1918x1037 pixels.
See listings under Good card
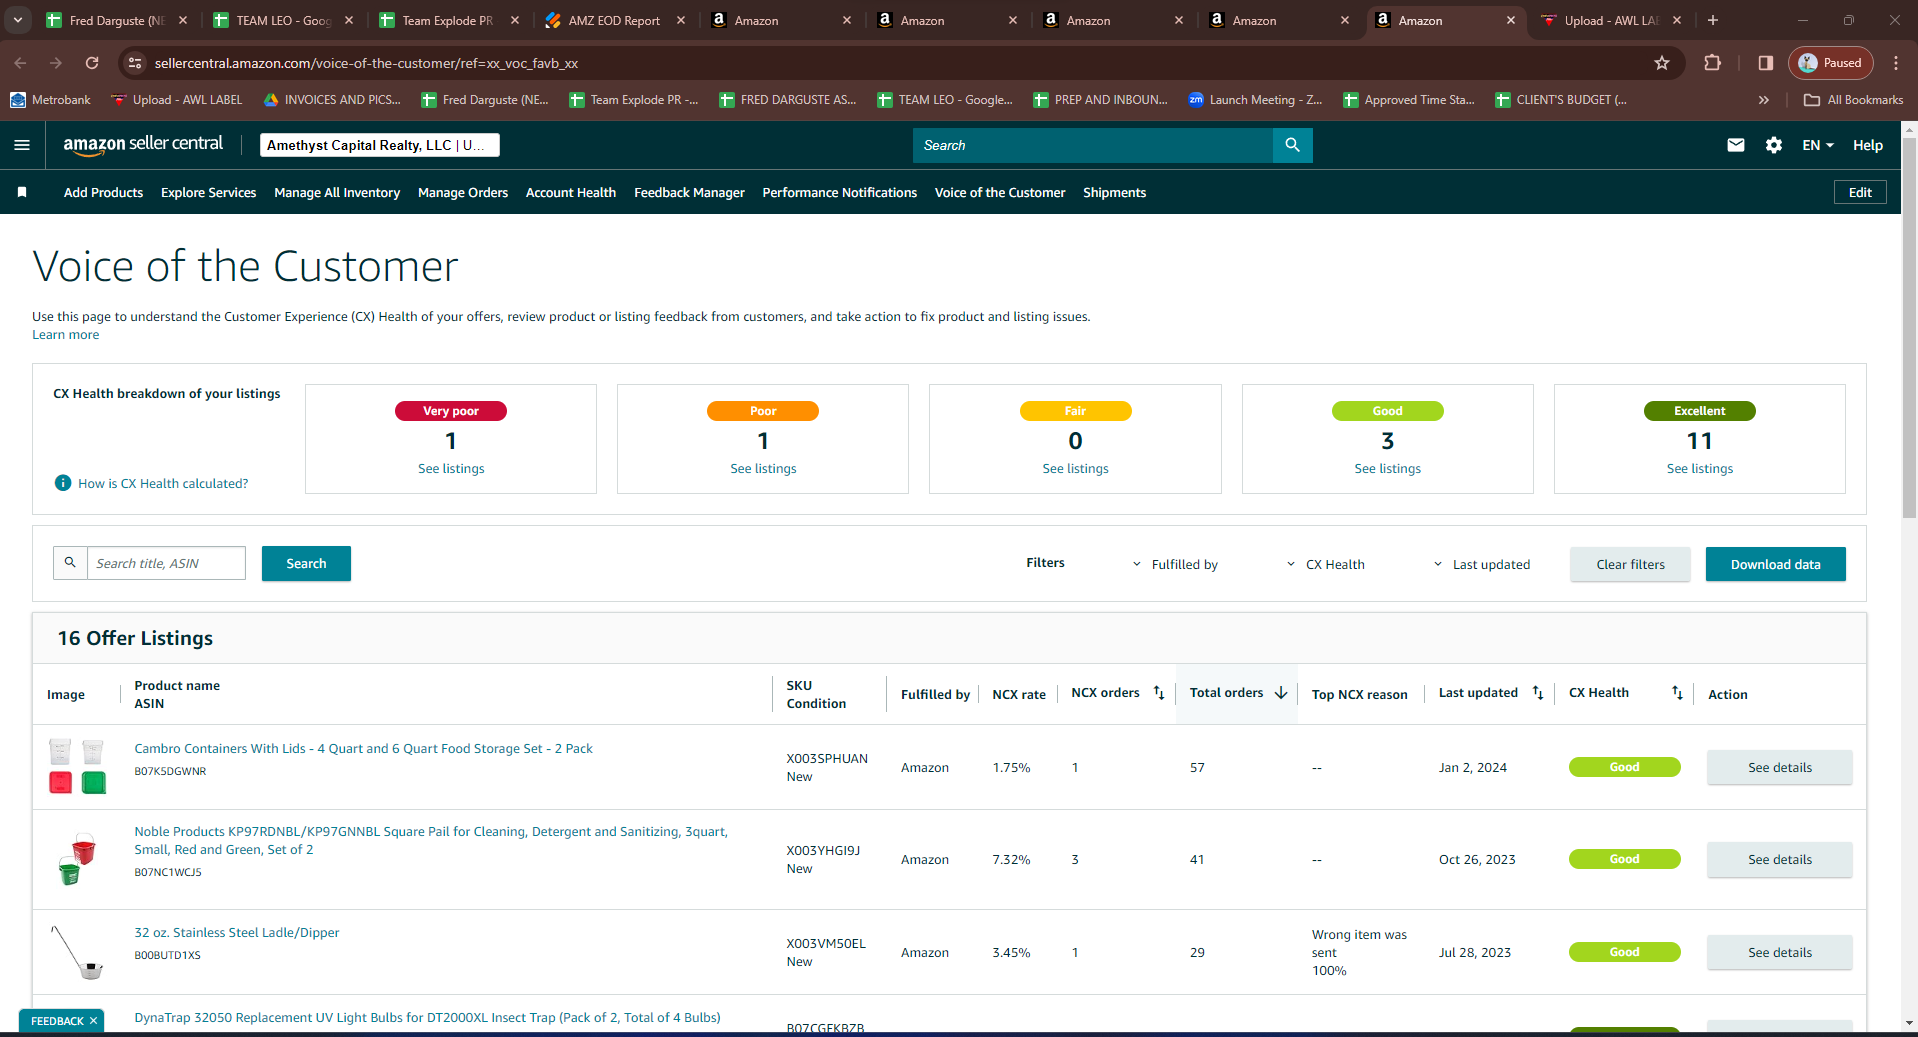tap(1387, 468)
